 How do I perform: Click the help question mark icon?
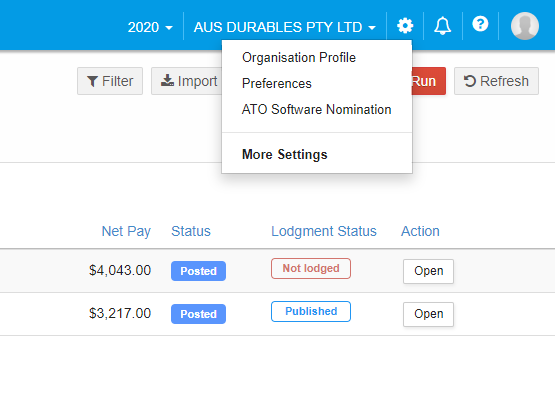[480, 24]
